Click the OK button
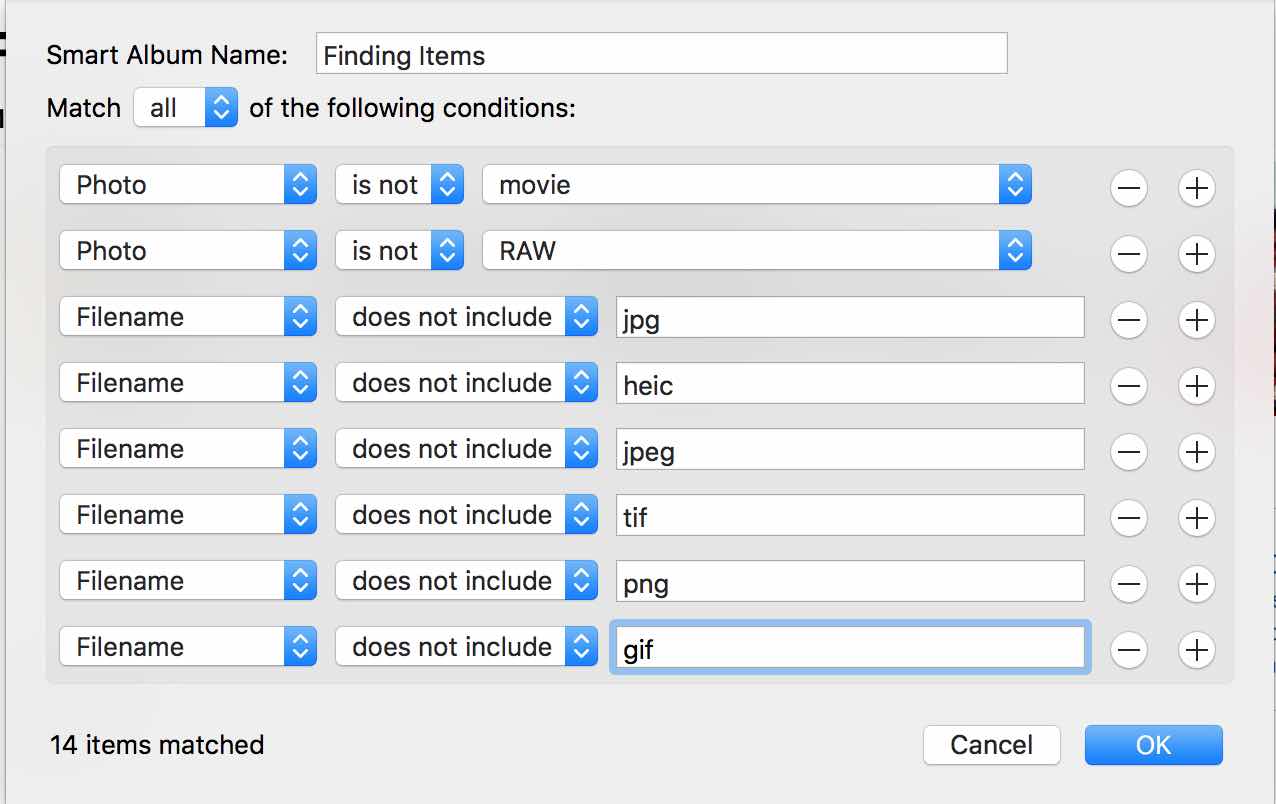This screenshot has width=1276, height=804. (x=1153, y=745)
